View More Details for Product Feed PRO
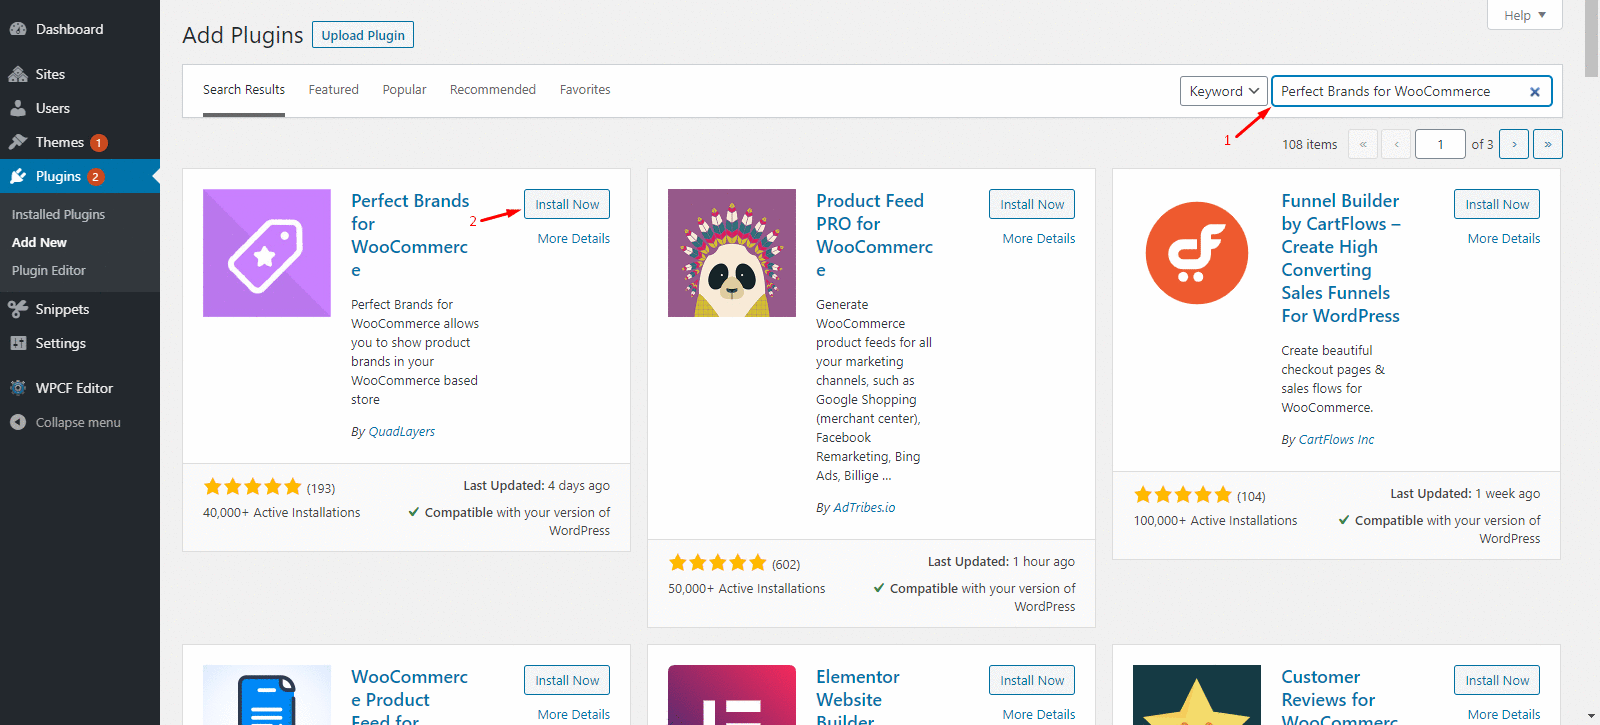 1039,239
